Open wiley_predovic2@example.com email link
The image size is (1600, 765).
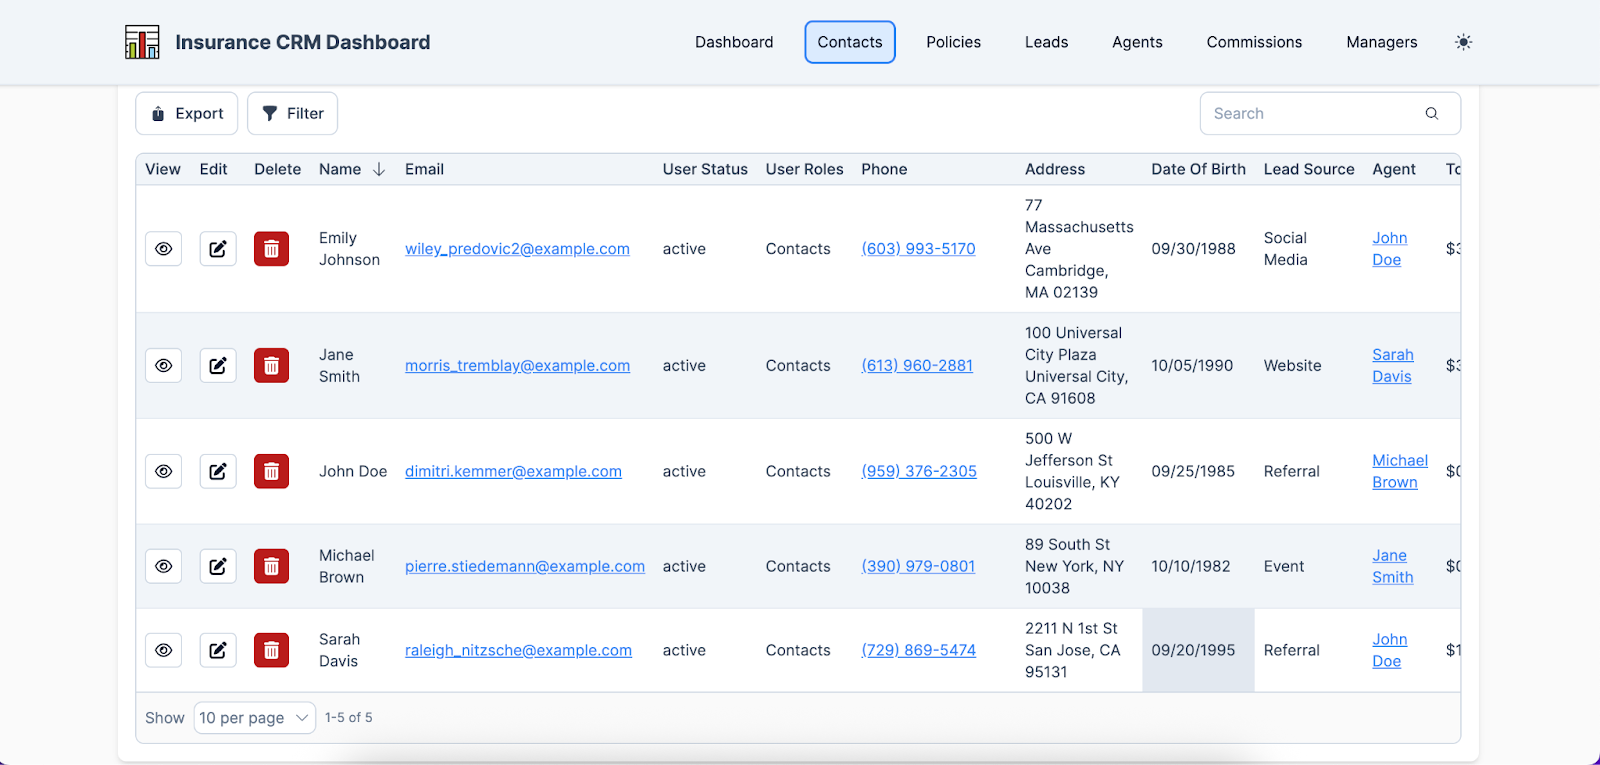[517, 249]
